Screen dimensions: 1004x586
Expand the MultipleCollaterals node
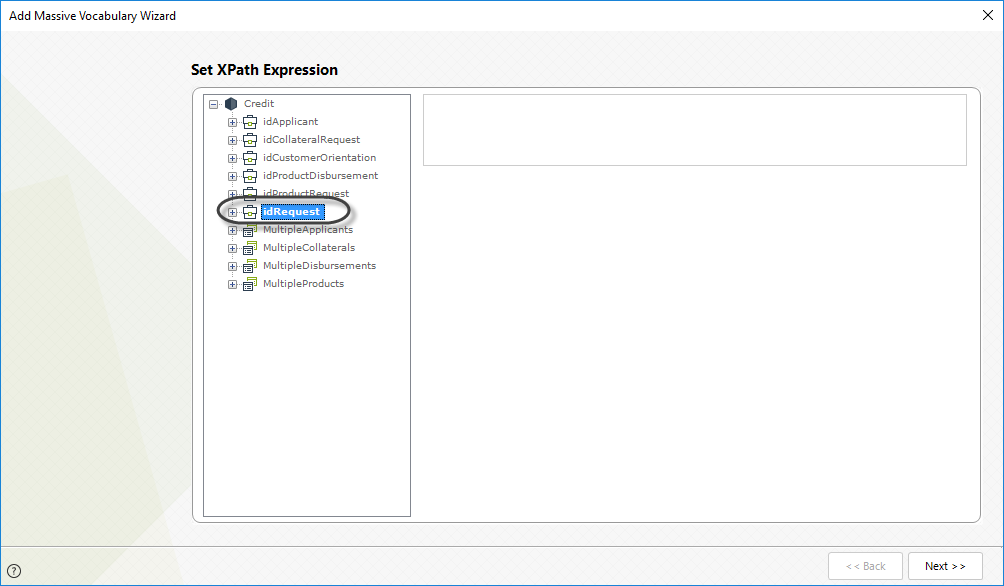[x=232, y=248]
